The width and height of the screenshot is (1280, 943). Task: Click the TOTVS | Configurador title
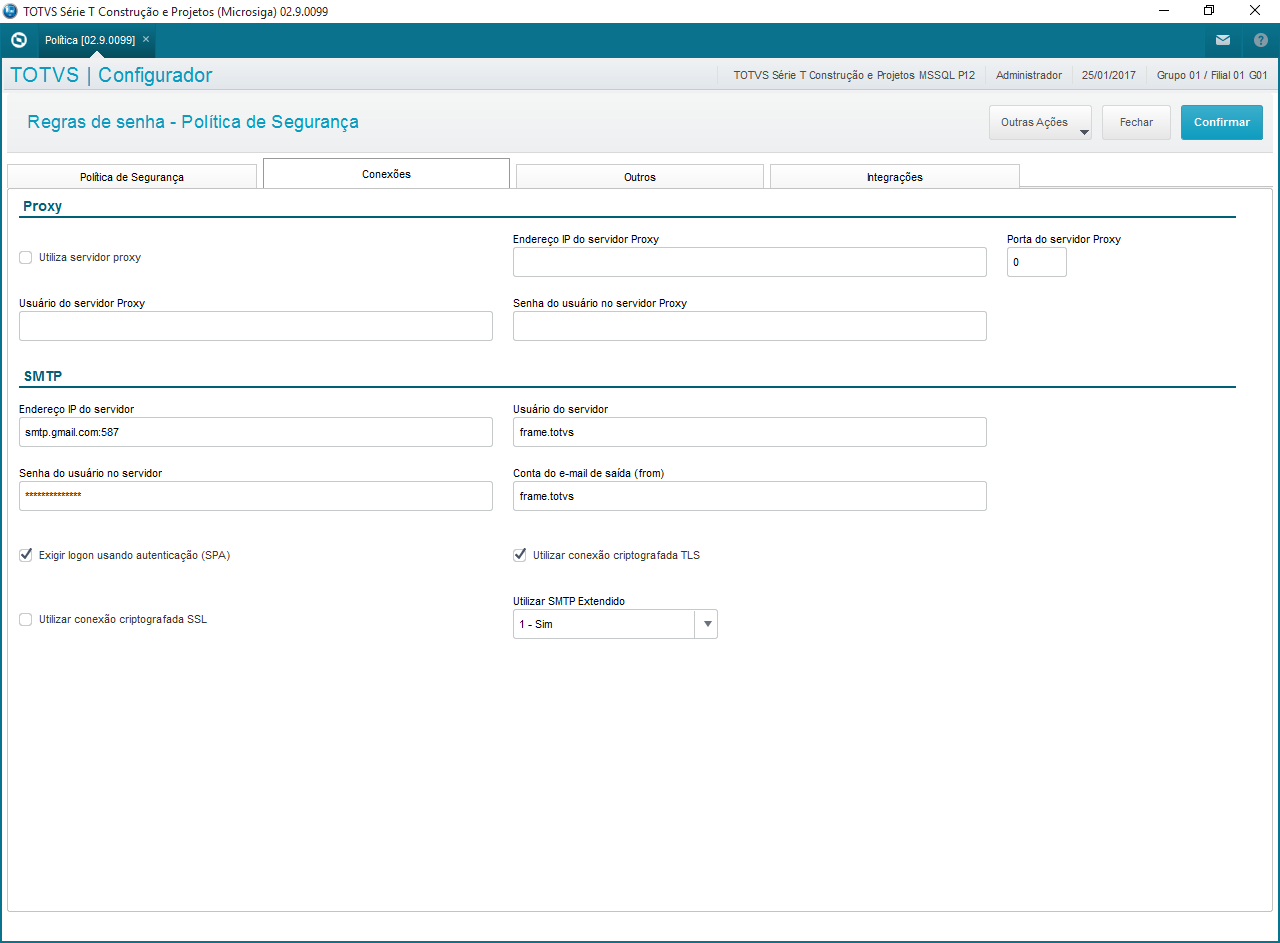click(x=111, y=75)
